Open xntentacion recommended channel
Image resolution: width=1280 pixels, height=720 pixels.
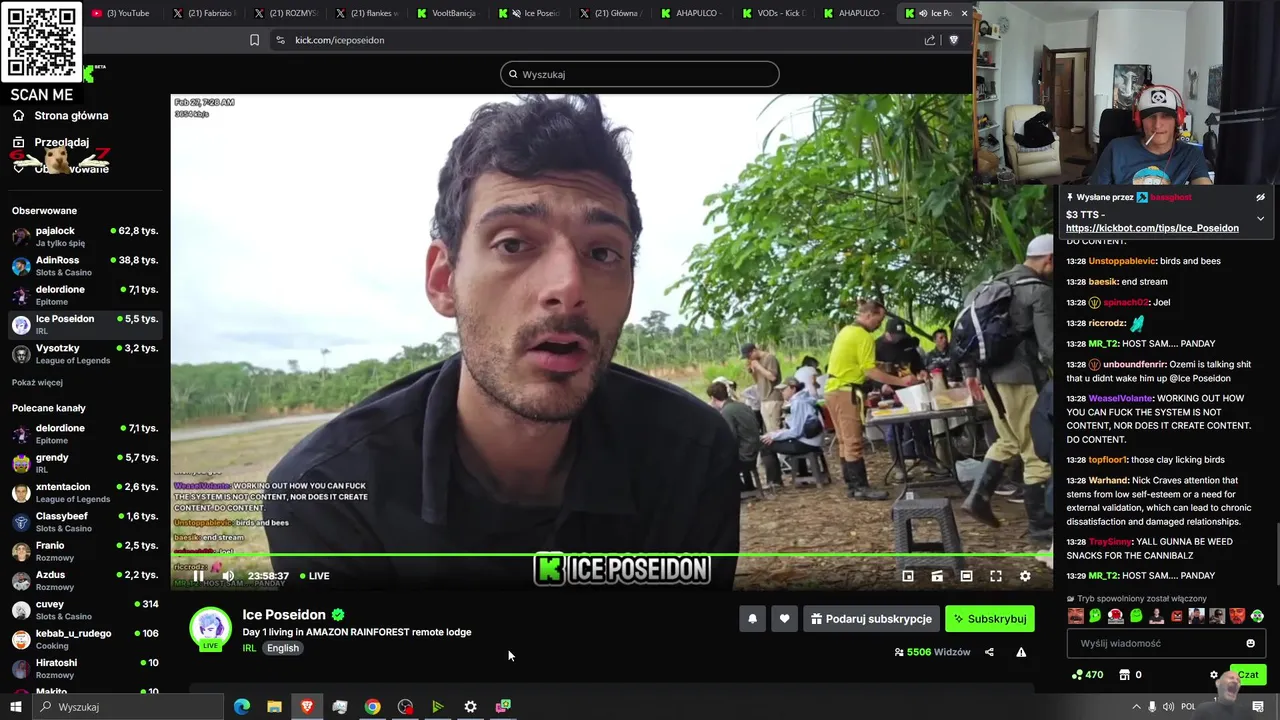pos(85,492)
